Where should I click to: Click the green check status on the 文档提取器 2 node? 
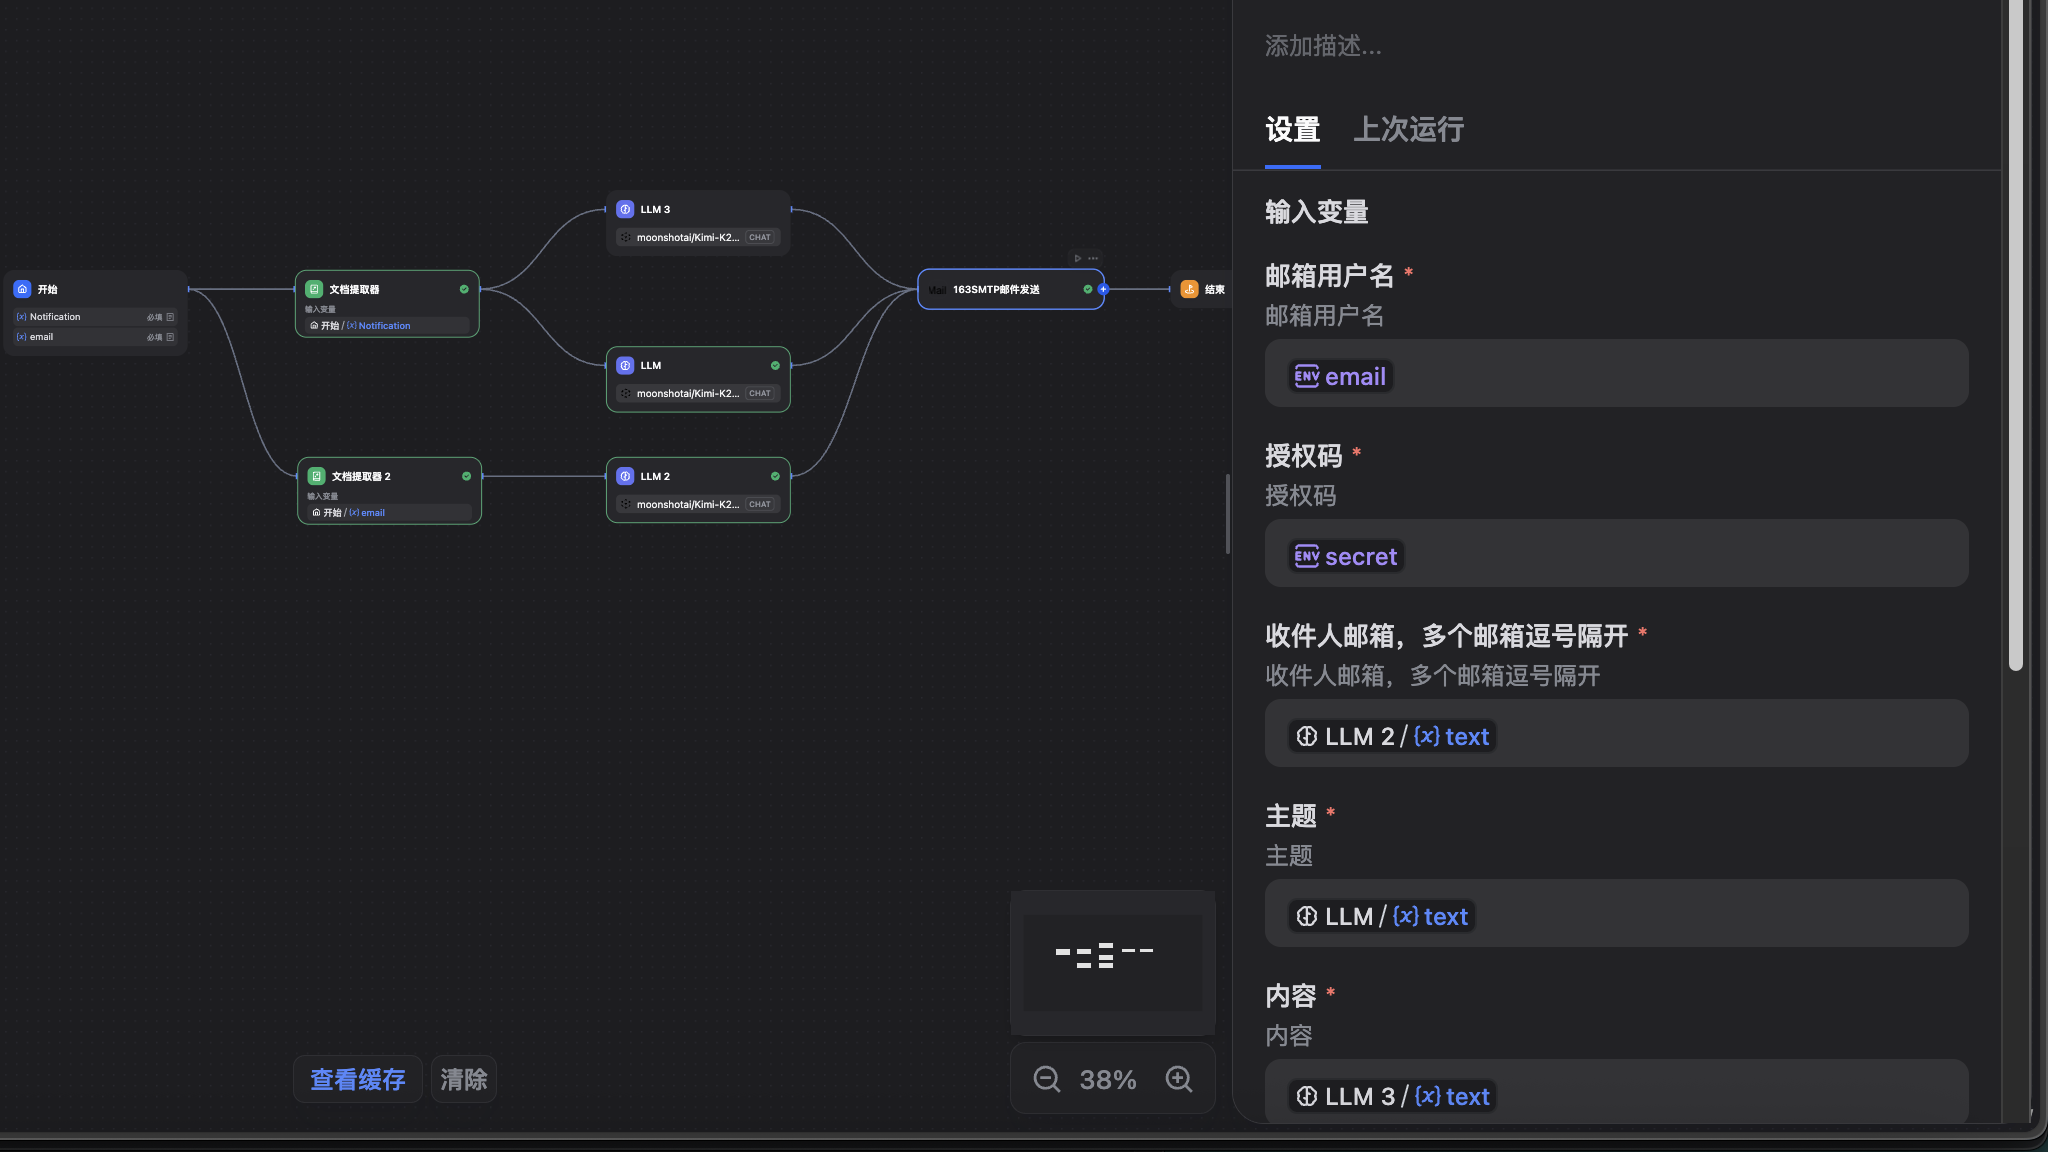pyautogui.click(x=466, y=476)
